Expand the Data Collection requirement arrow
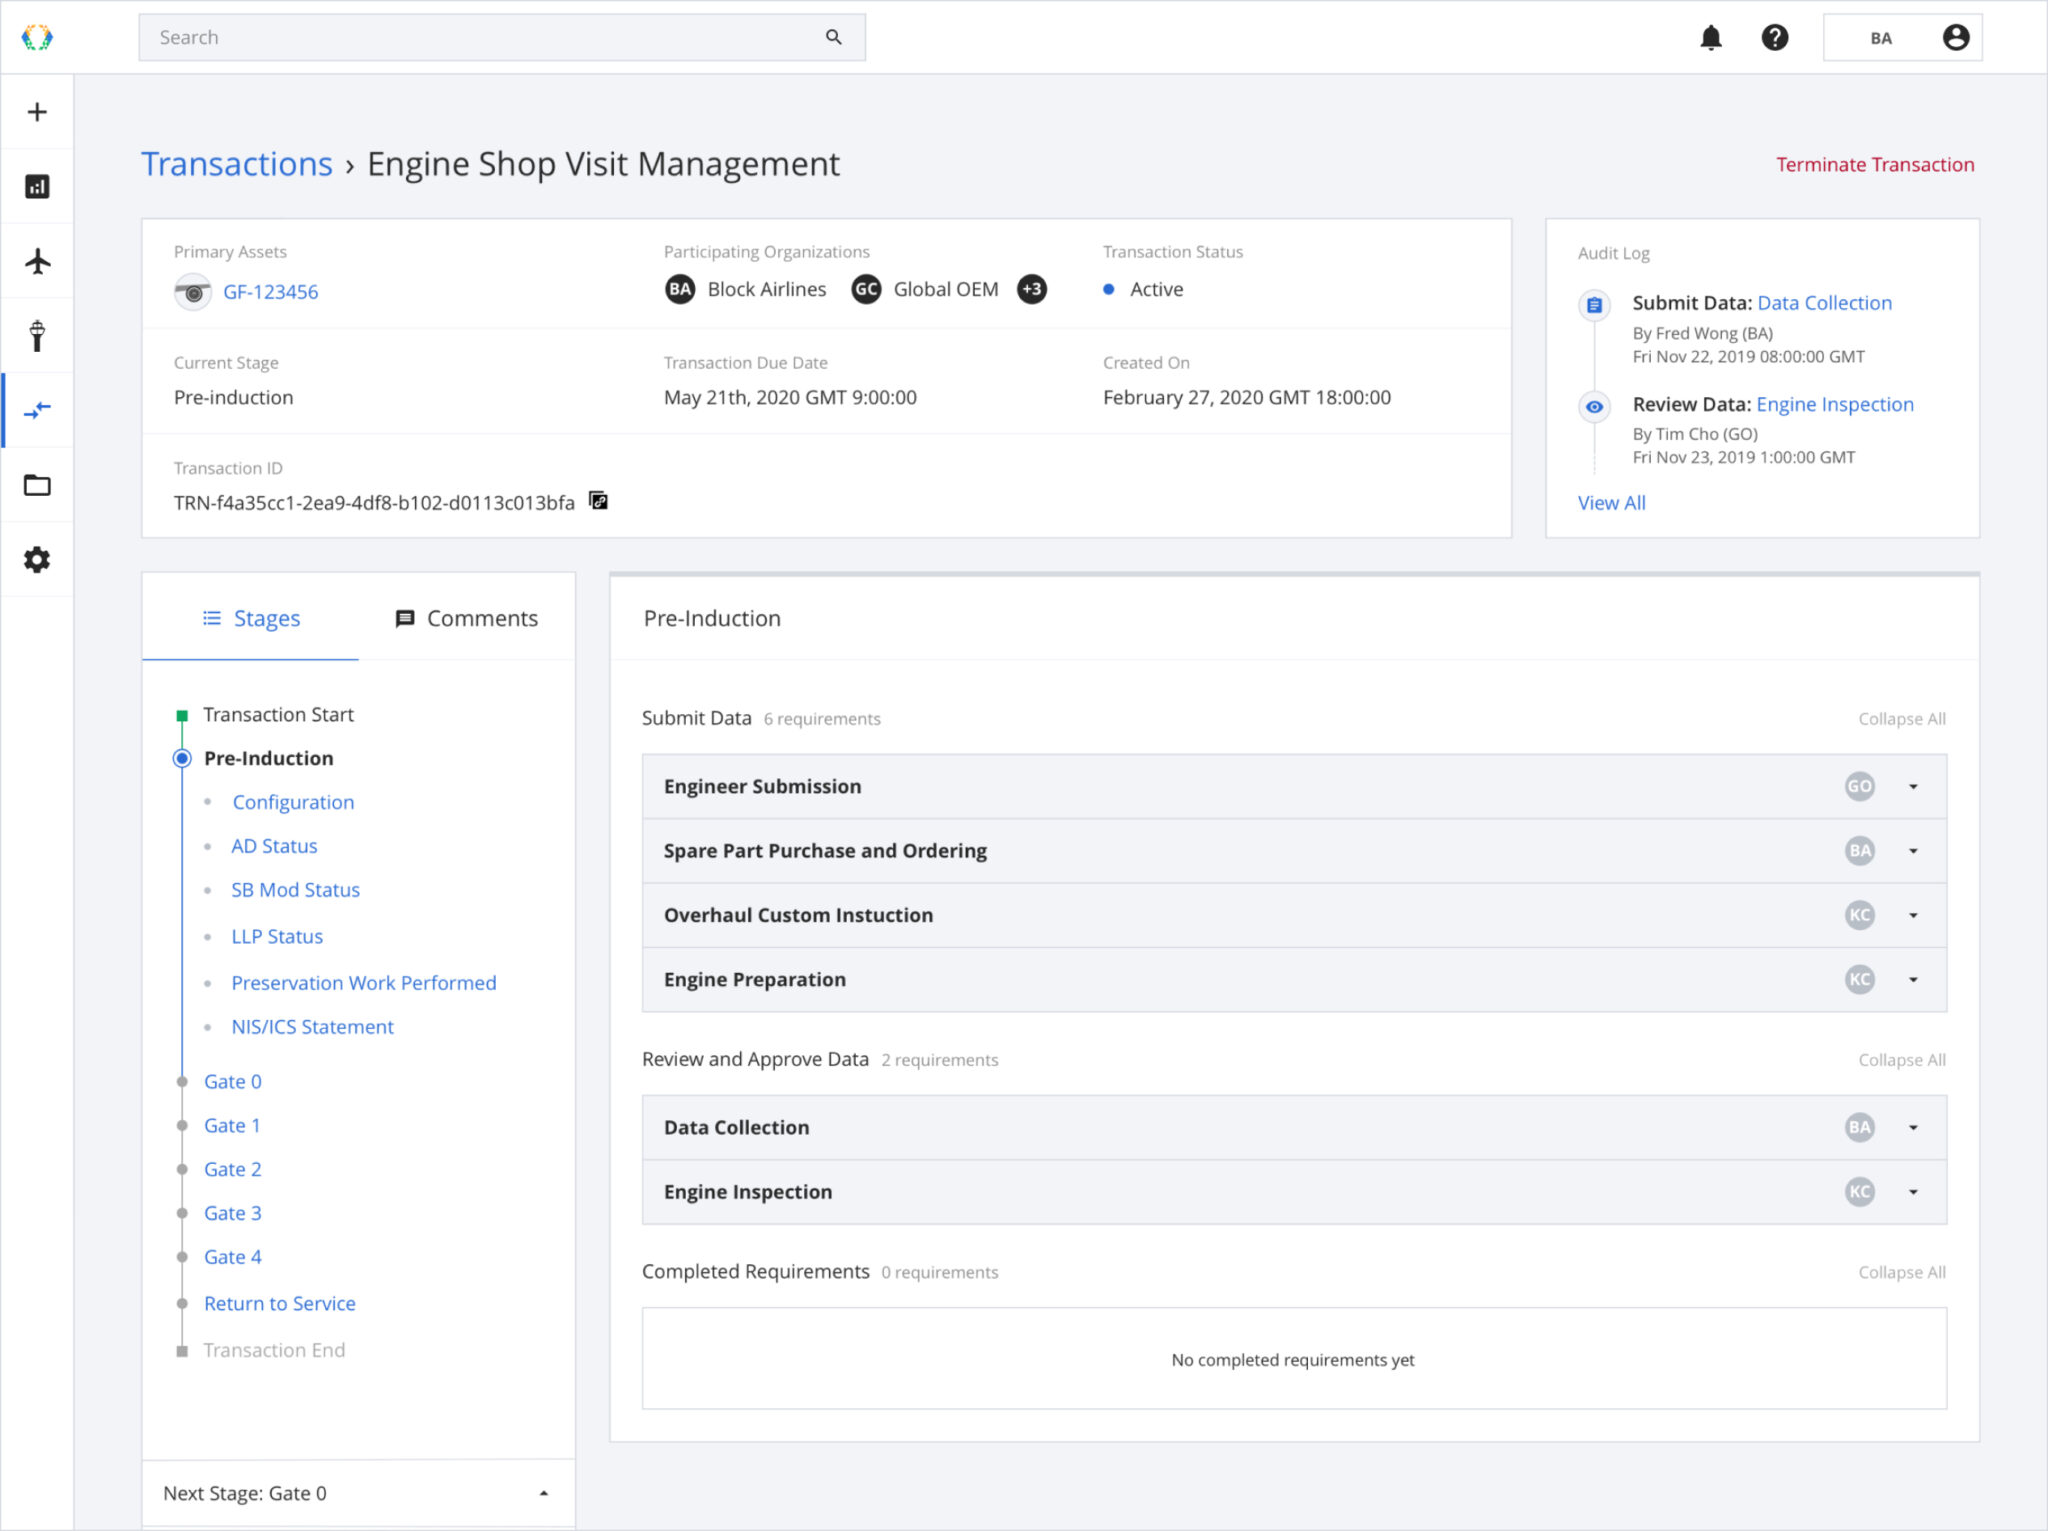Viewport: 2048px width, 1531px height. (x=1912, y=1128)
